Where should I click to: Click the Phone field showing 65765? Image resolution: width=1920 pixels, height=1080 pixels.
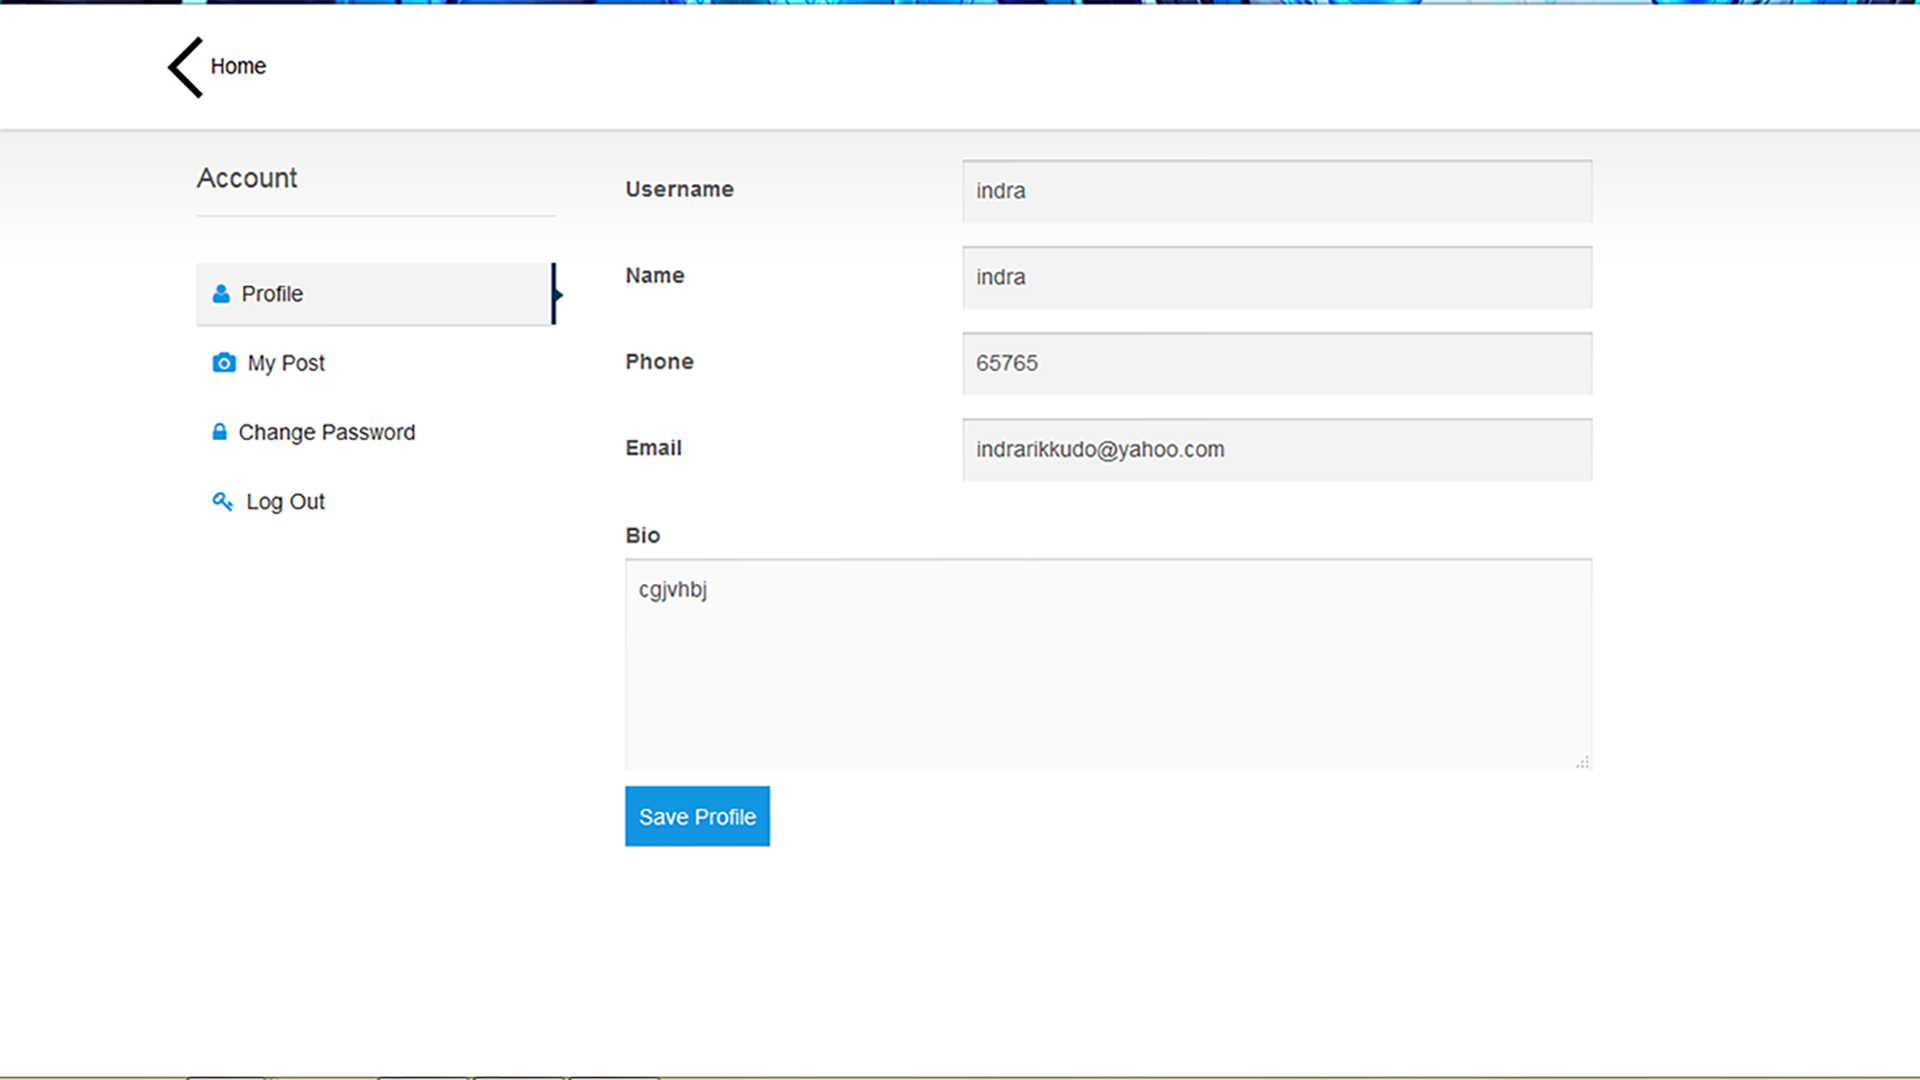pyautogui.click(x=1277, y=363)
